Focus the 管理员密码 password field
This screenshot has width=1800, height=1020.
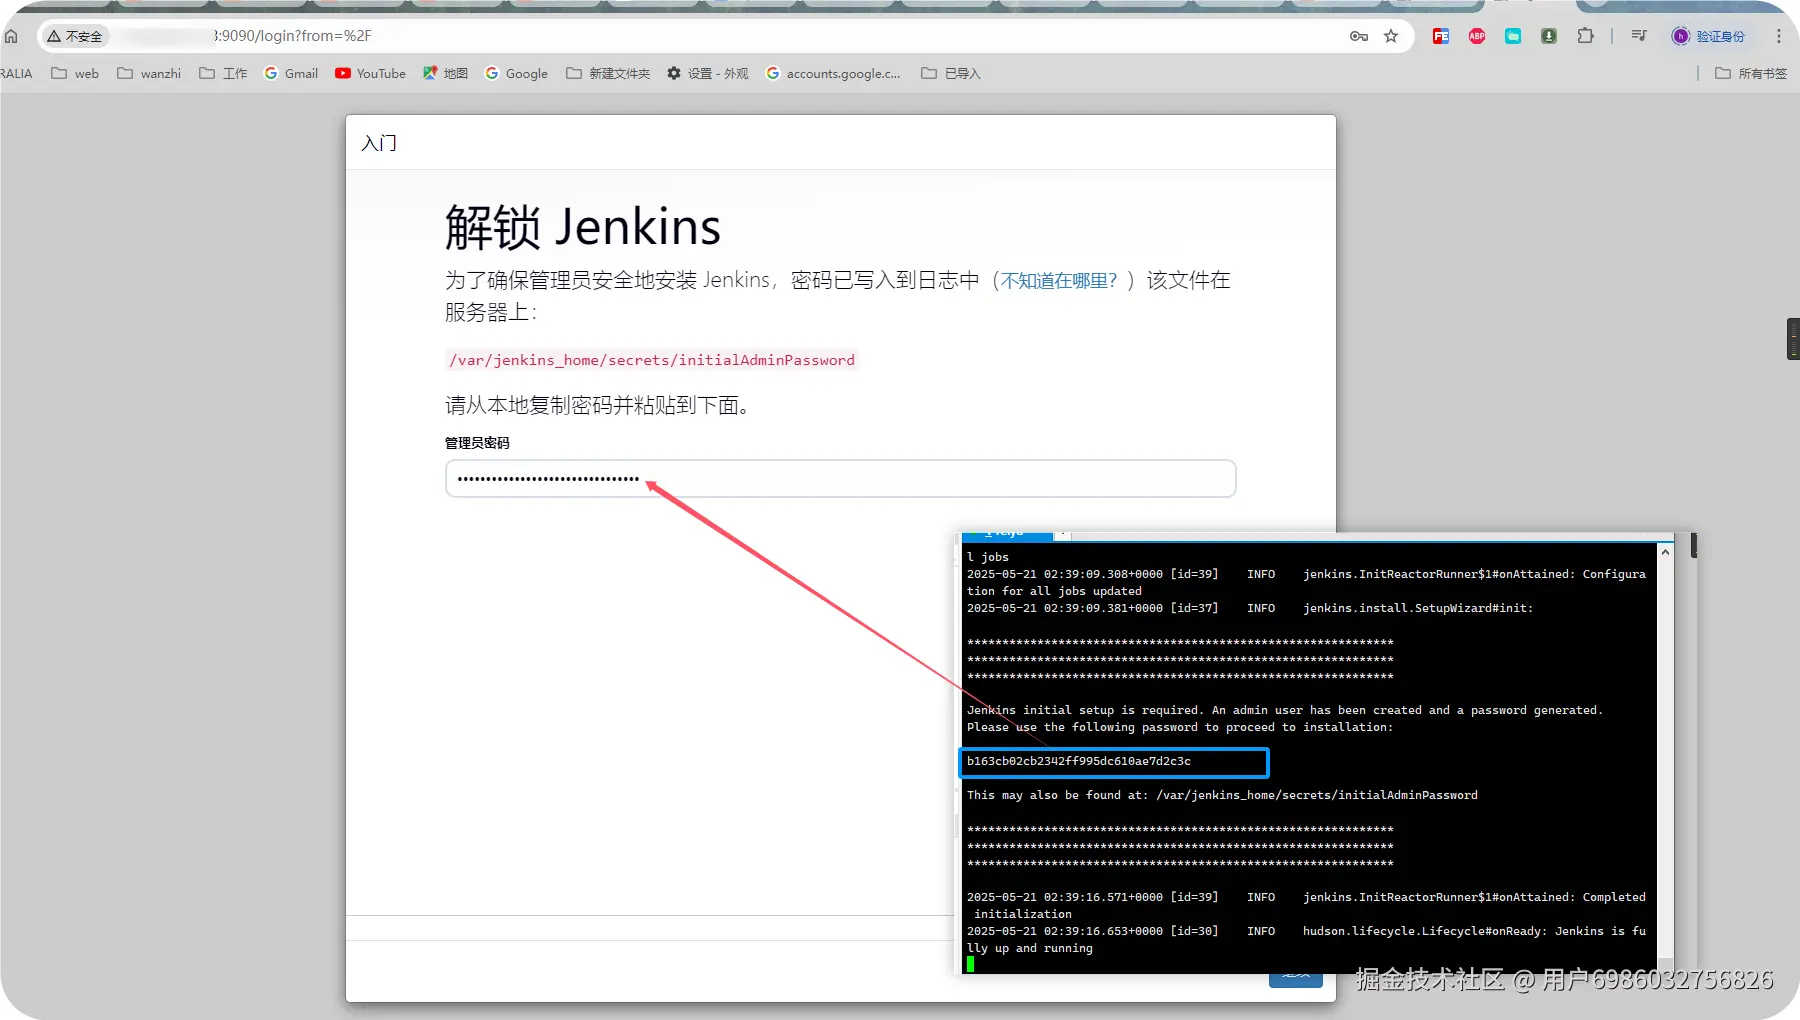[840, 479]
